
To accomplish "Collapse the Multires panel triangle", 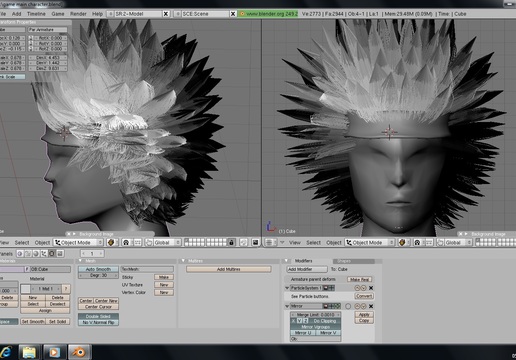I will coord(183,261).
